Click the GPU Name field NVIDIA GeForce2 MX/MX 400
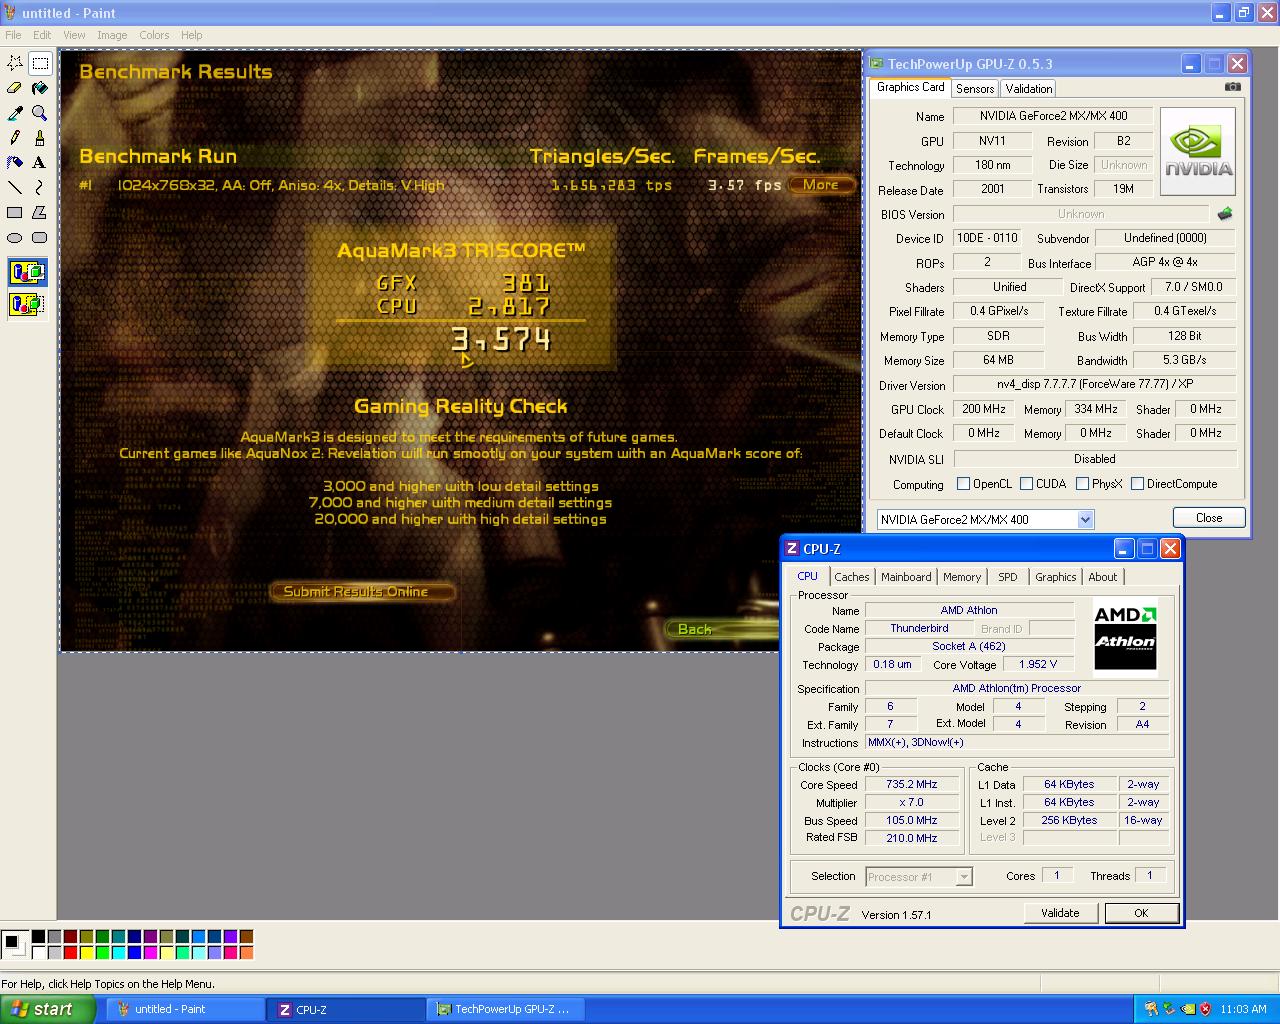 coord(1053,116)
